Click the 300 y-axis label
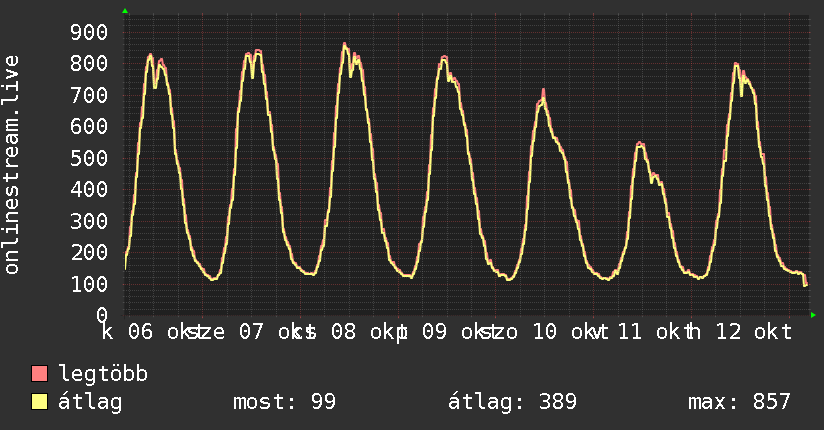This screenshot has height=430, width=824. click(x=89, y=221)
